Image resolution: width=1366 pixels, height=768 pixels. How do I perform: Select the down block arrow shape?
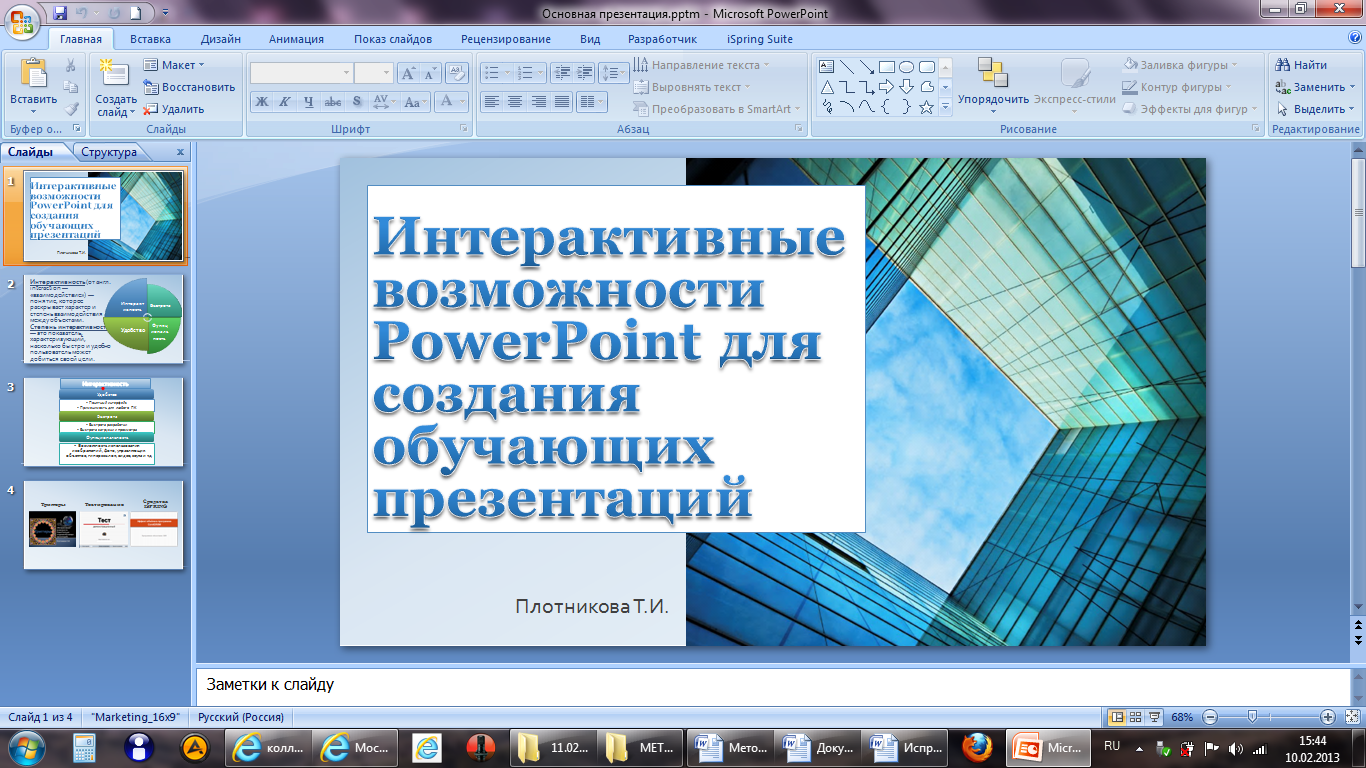click(907, 87)
